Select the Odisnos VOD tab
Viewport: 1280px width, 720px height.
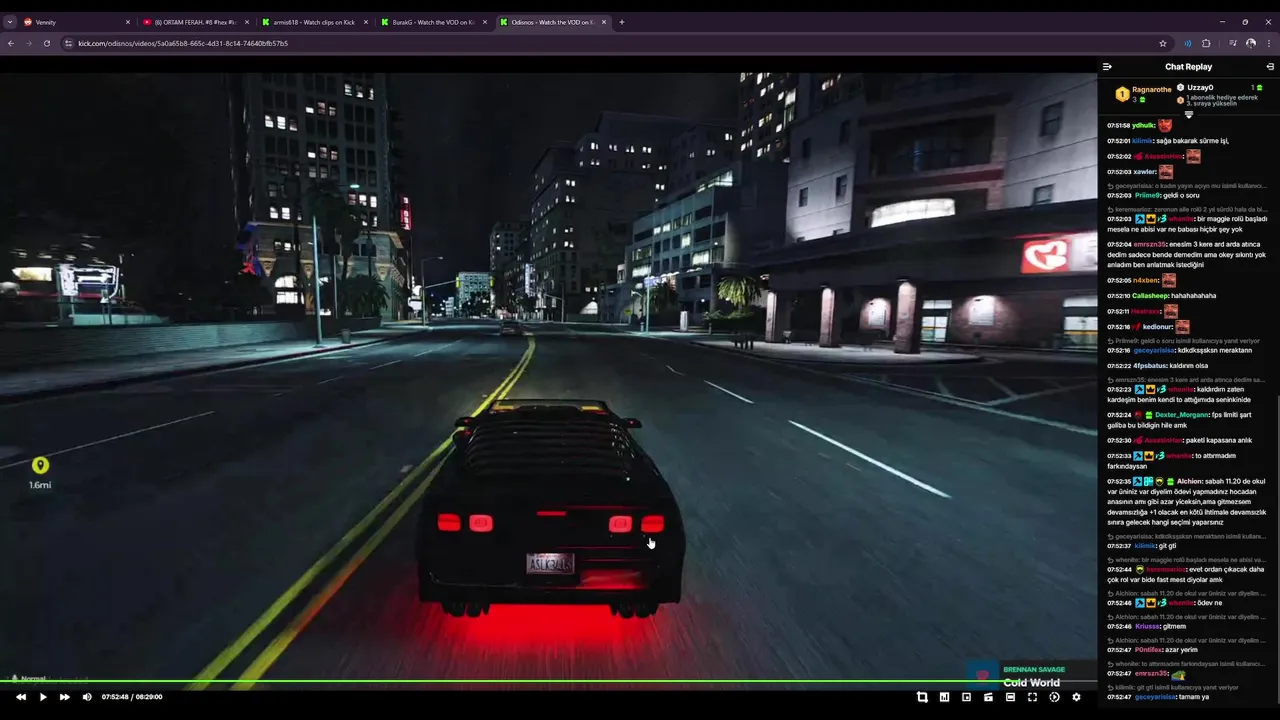[x=552, y=22]
